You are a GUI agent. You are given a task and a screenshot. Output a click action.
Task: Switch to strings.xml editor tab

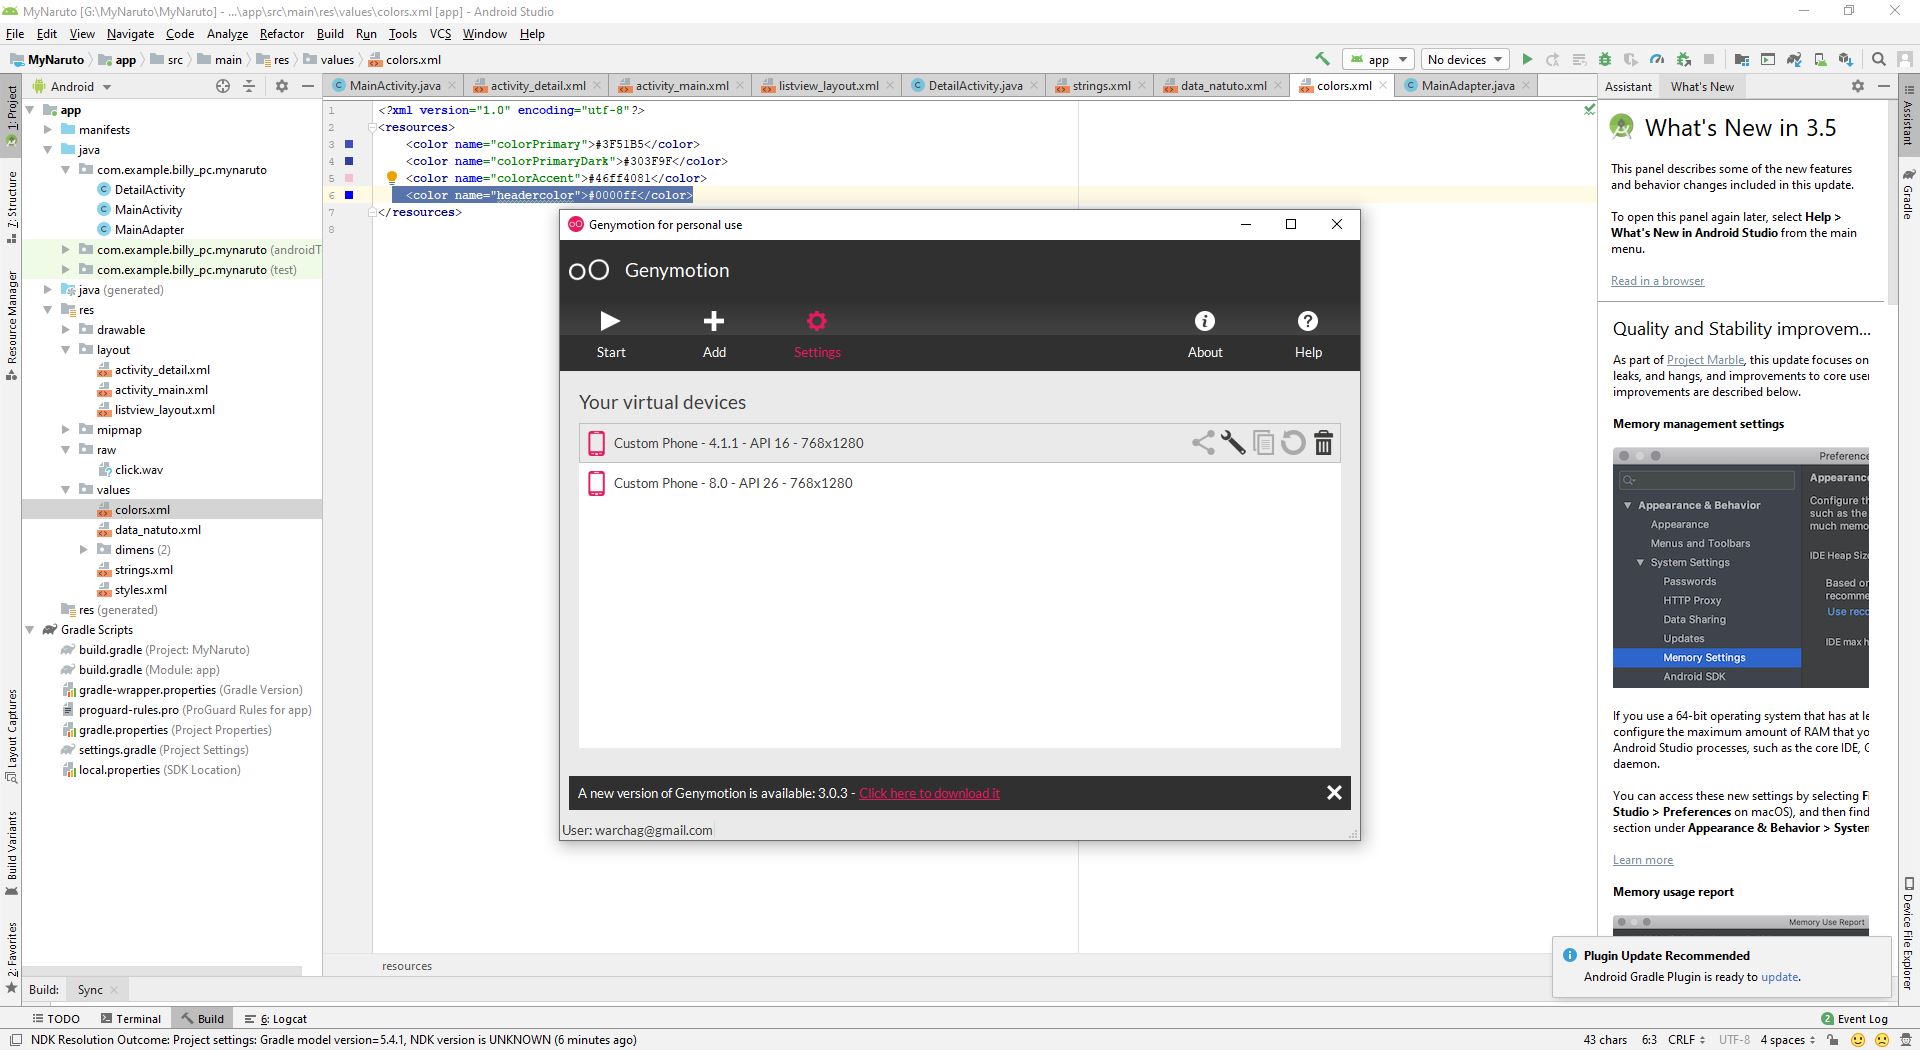[1101, 85]
